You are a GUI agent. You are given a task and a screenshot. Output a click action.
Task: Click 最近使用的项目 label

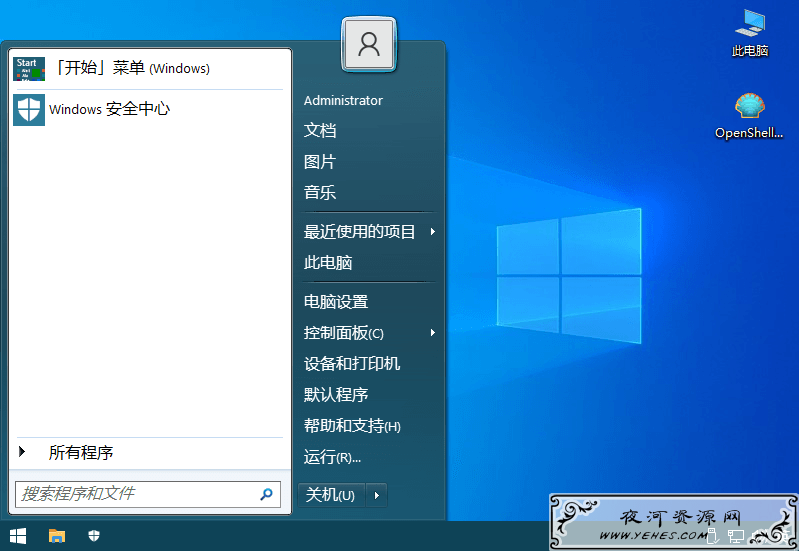tap(359, 231)
